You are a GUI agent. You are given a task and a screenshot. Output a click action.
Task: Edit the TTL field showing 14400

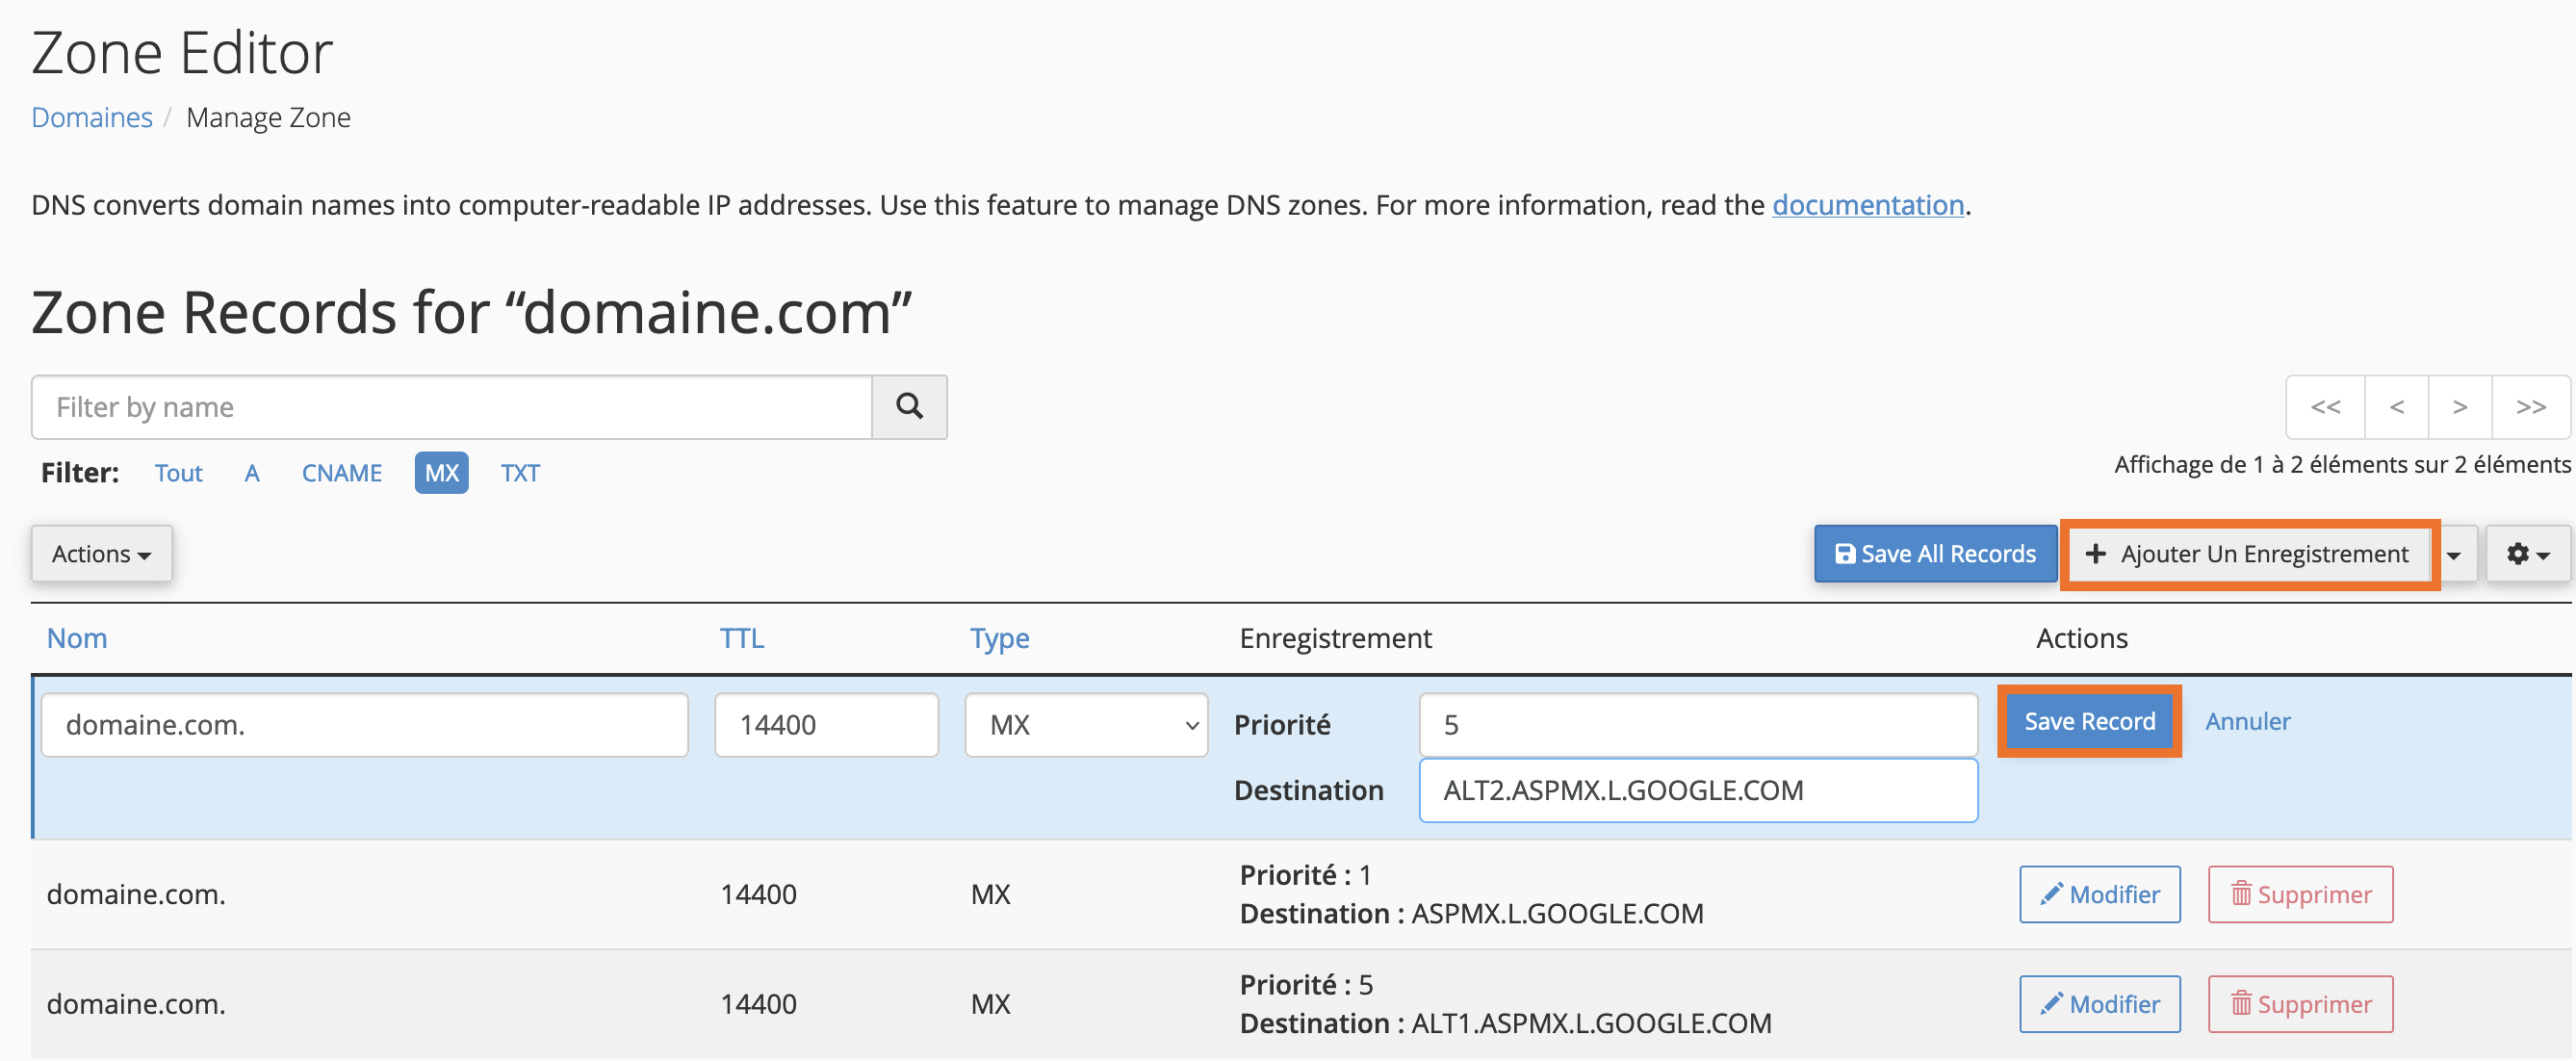coord(827,725)
